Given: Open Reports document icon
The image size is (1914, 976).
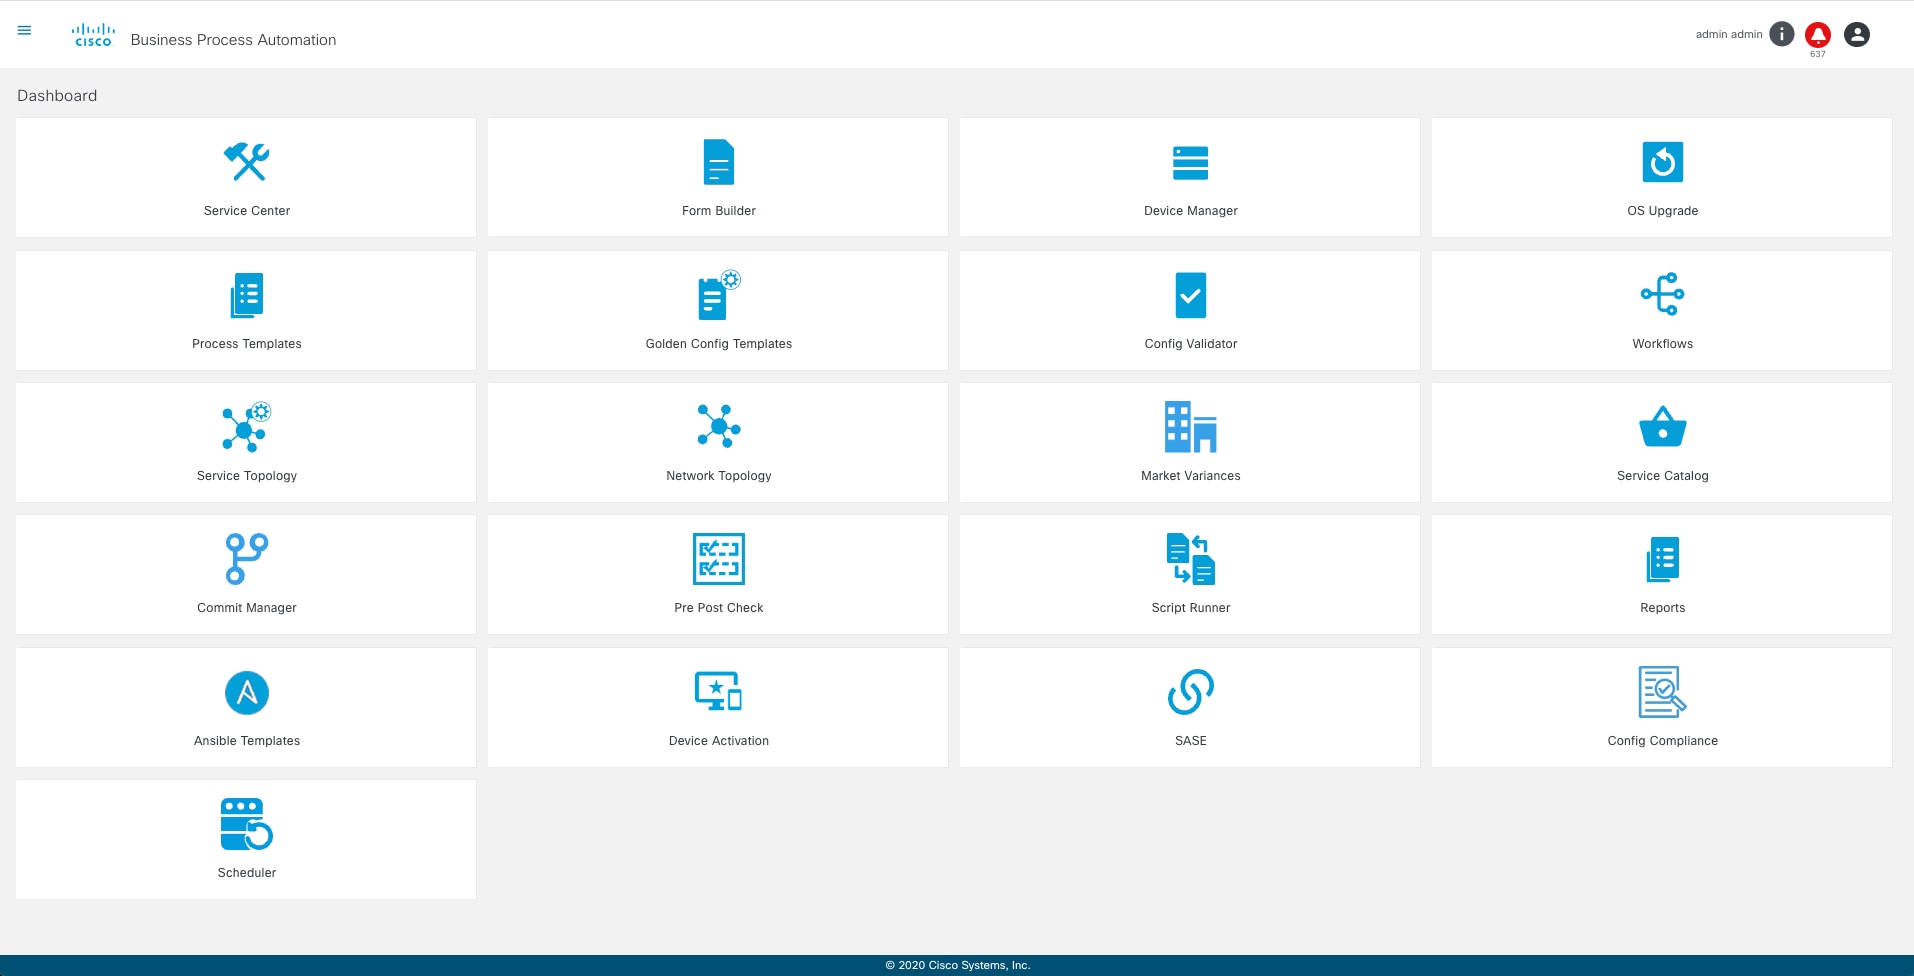Looking at the screenshot, I should [x=1663, y=559].
